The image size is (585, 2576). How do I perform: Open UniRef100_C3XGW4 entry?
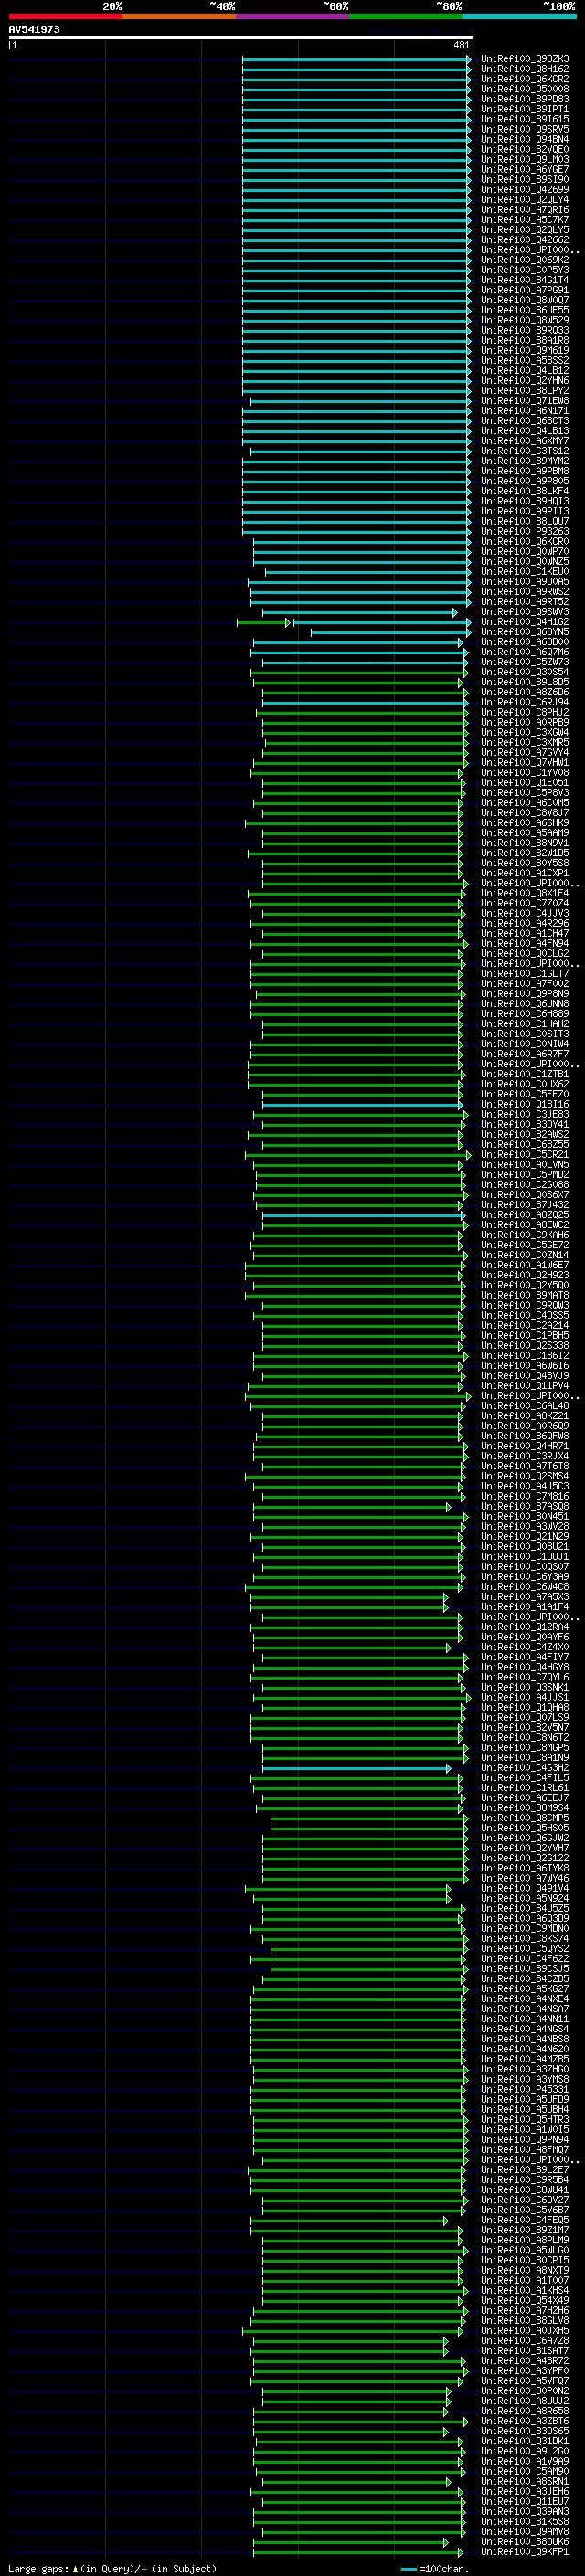(524, 732)
